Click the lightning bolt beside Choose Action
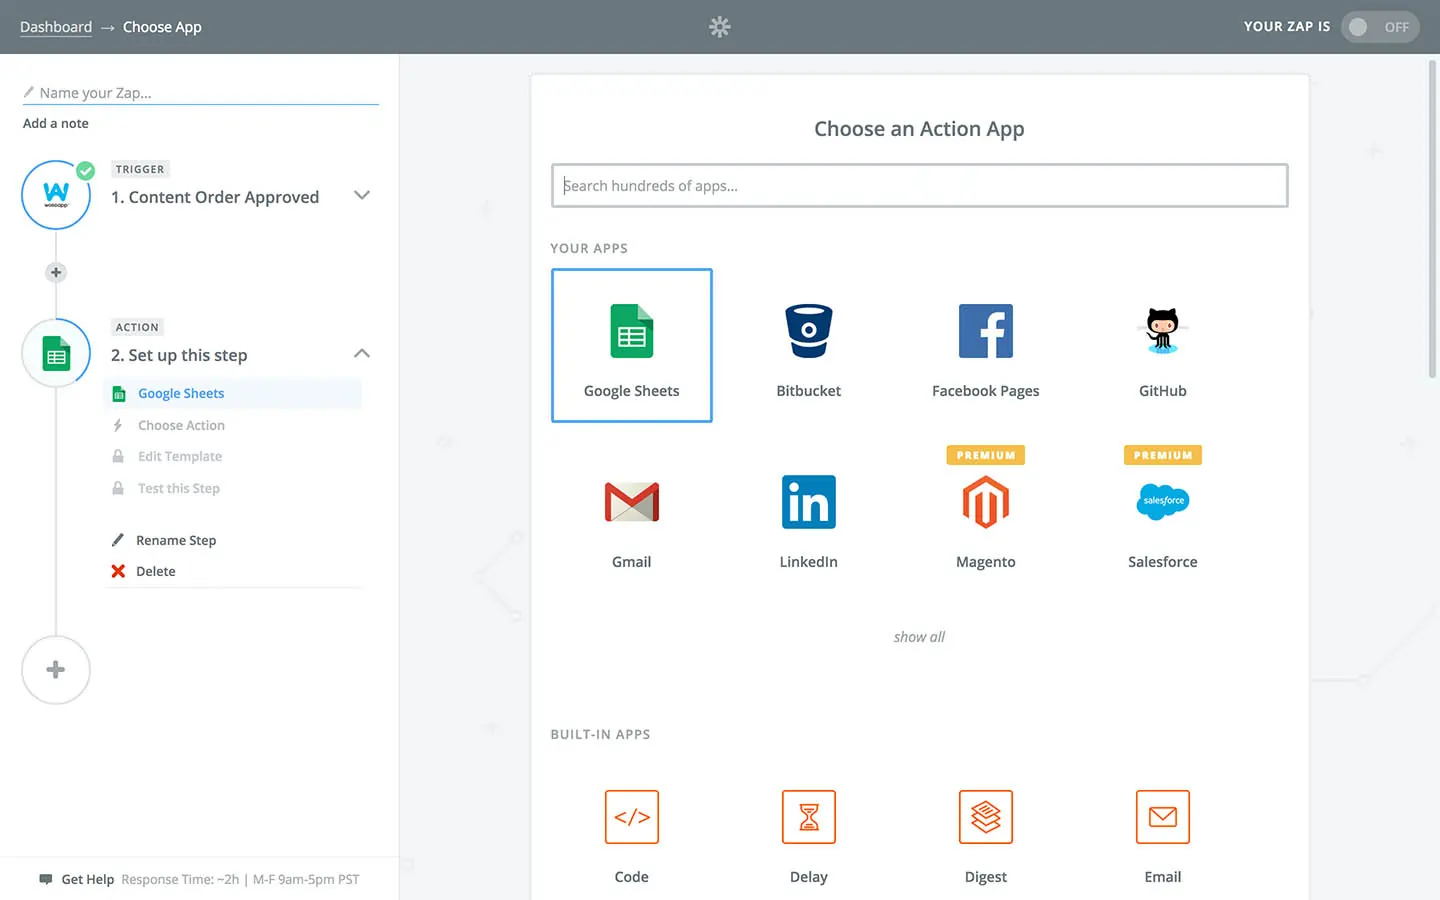This screenshot has width=1440, height=900. pyautogui.click(x=118, y=425)
